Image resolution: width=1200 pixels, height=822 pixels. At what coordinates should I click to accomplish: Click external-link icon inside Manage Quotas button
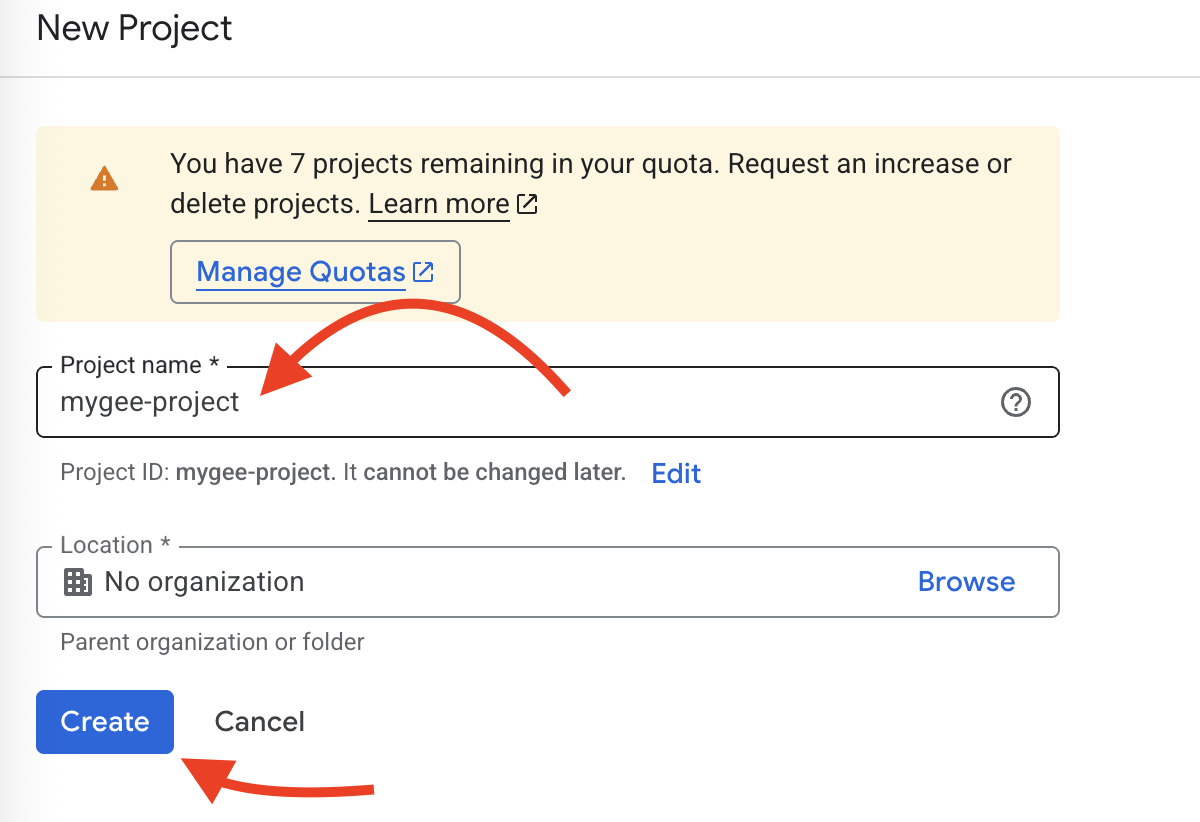click(424, 272)
